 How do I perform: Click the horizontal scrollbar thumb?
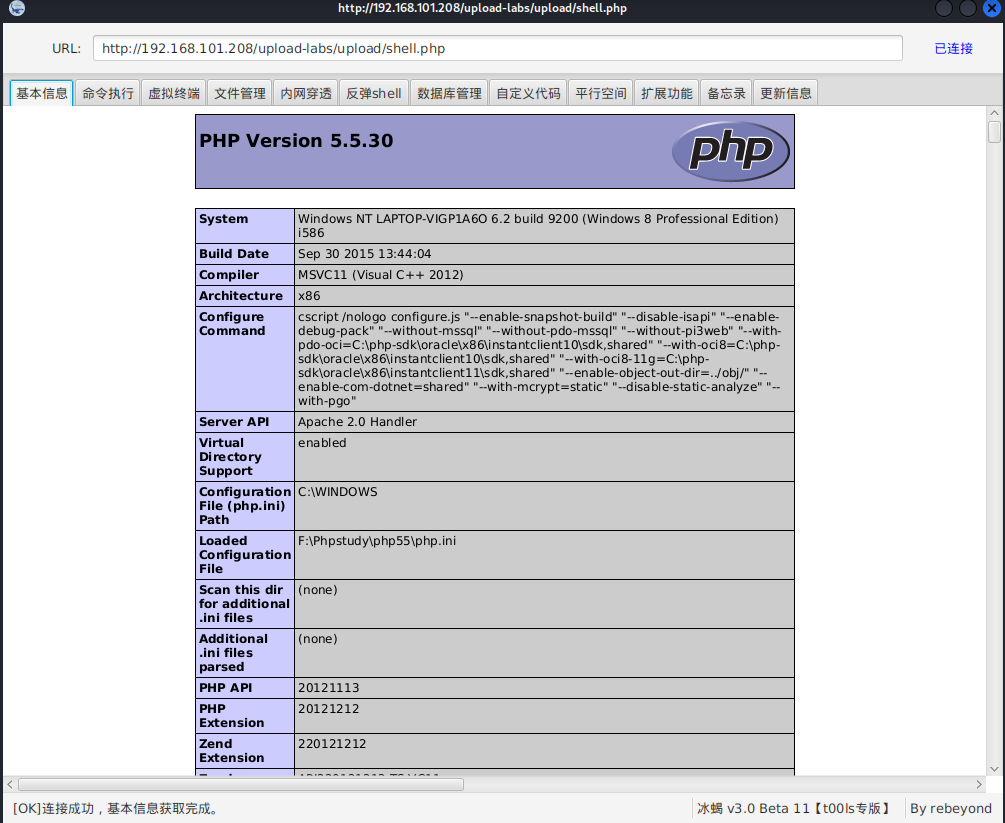241,785
